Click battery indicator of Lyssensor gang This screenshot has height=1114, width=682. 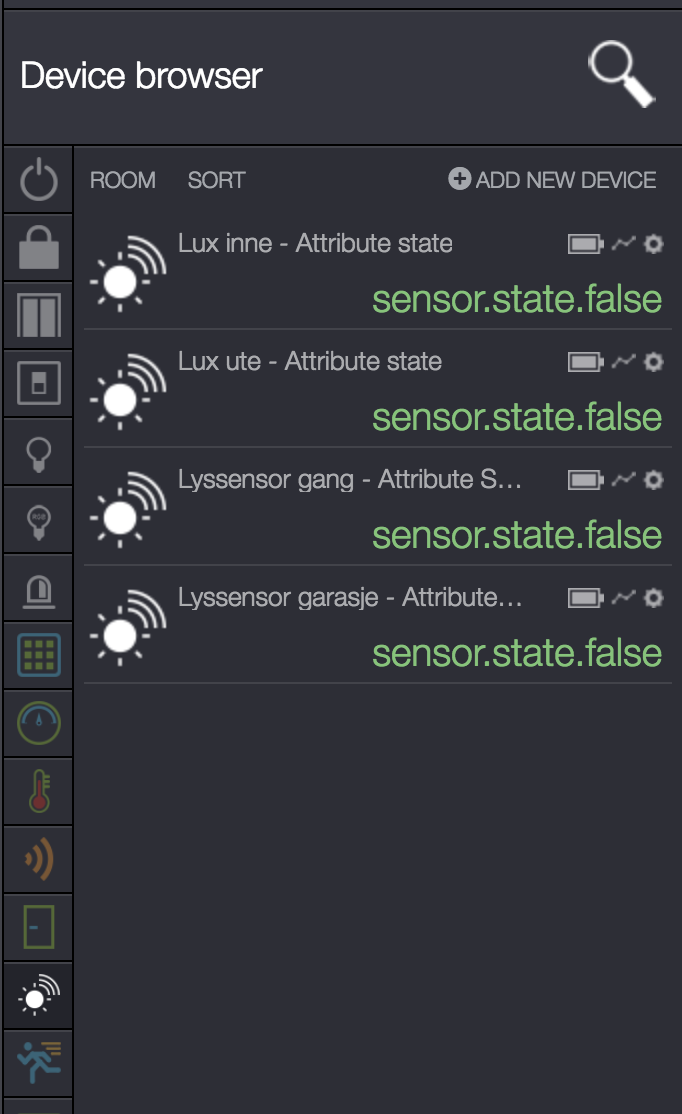(586, 480)
